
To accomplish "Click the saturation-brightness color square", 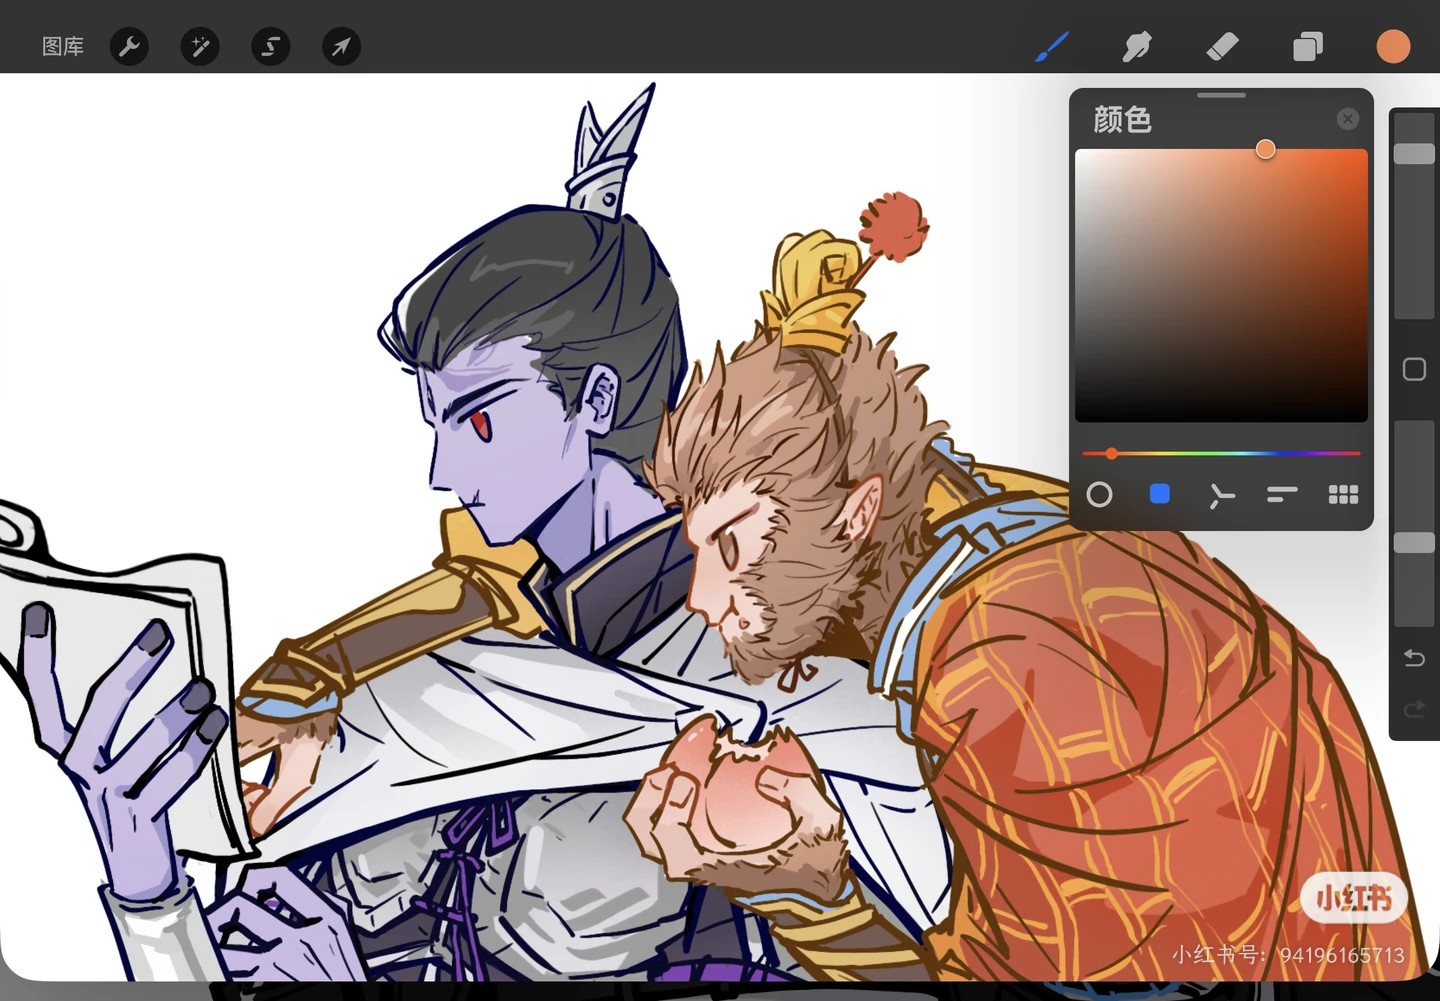I will [x=1221, y=286].
